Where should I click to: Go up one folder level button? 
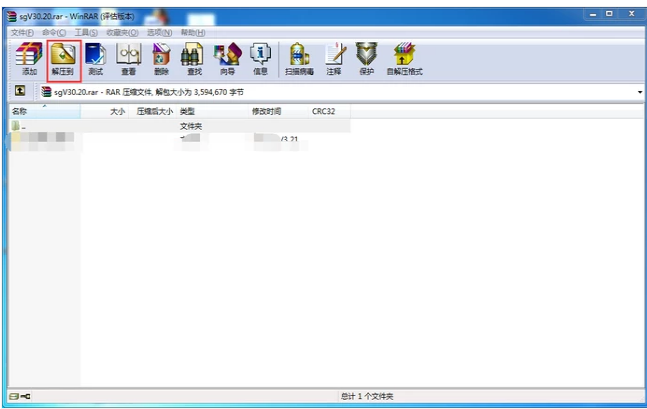pos(19,92)
